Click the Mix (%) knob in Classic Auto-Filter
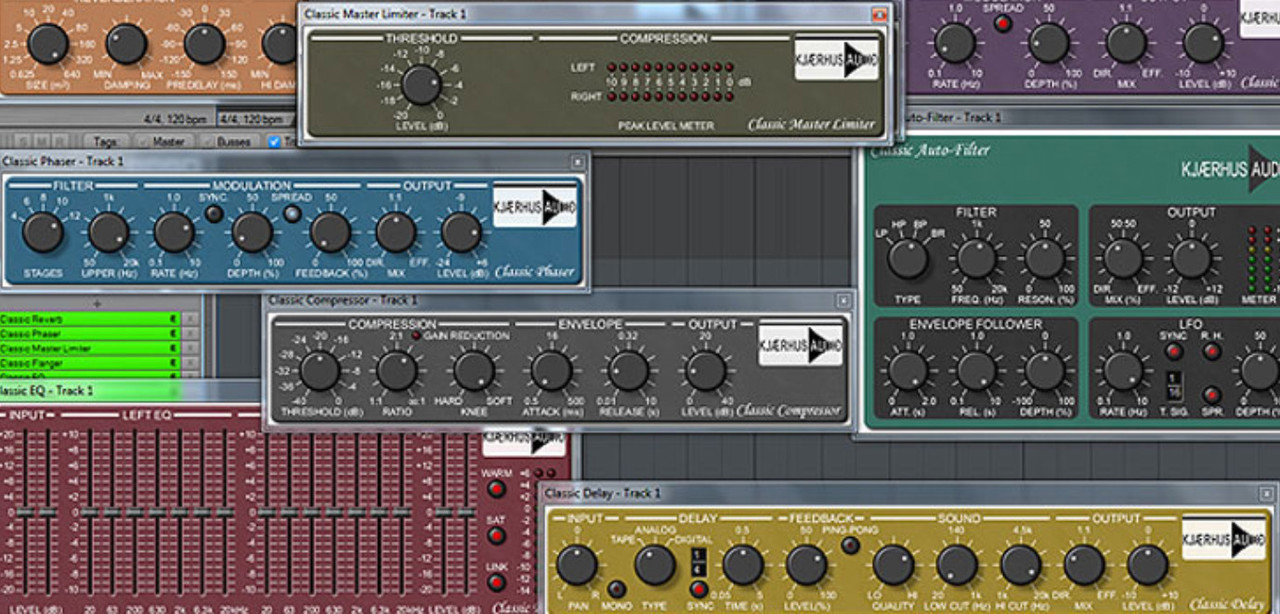 pyautogui.click(x=1123, y=258)
